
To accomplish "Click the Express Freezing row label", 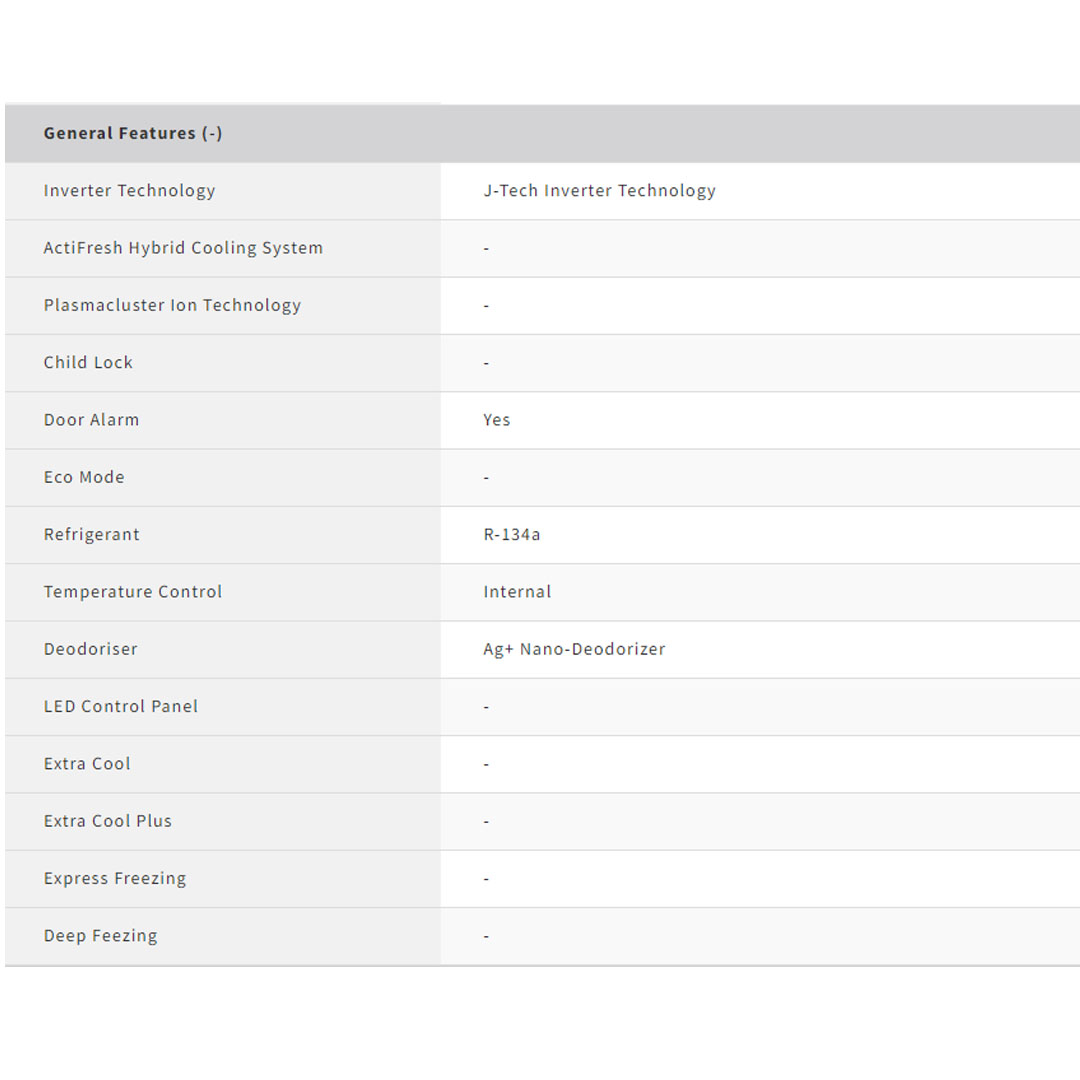I will 115,878.
